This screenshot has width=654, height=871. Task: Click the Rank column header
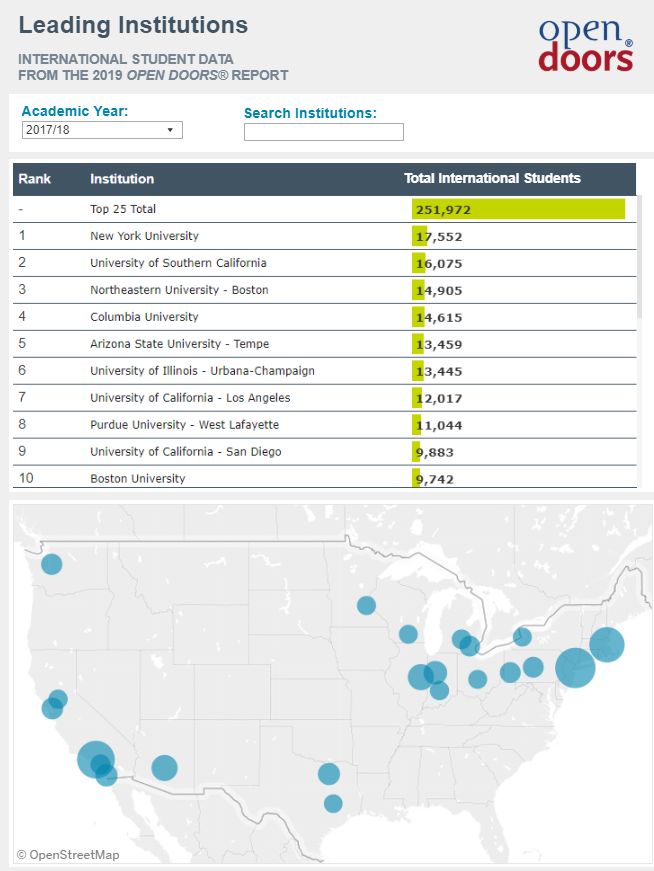(34, 179)
